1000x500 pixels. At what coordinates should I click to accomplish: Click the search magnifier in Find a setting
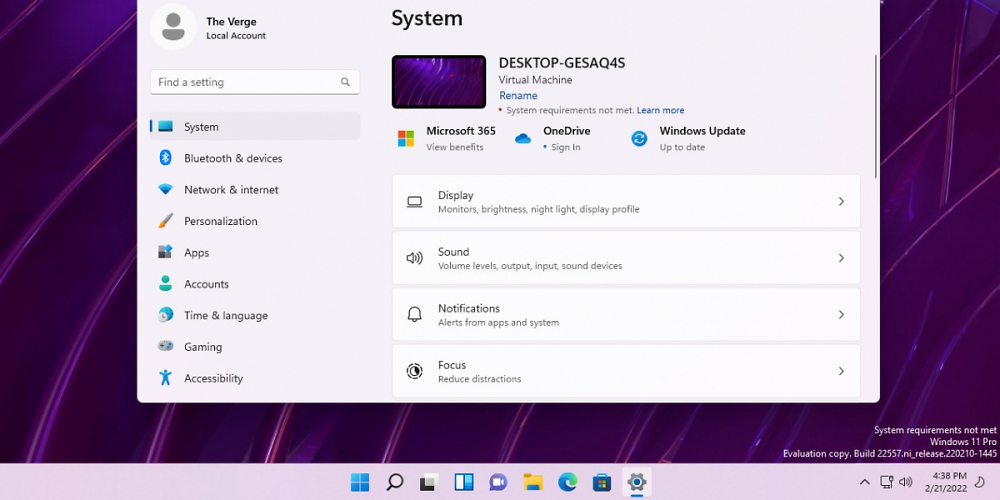tap(345, 82)
